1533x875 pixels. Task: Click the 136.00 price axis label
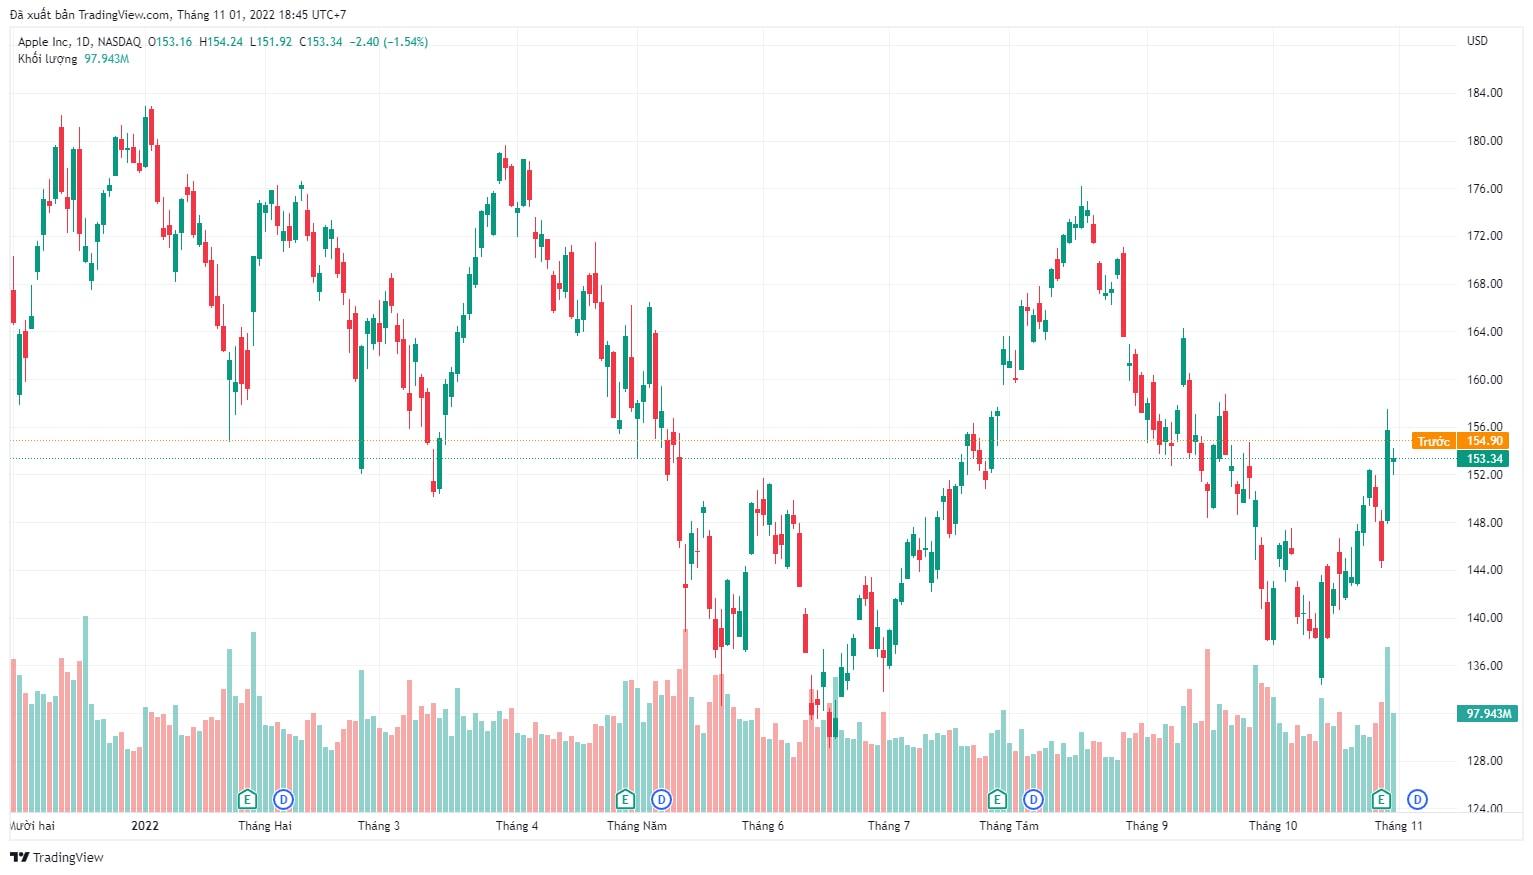click(x=1484, y=666)
